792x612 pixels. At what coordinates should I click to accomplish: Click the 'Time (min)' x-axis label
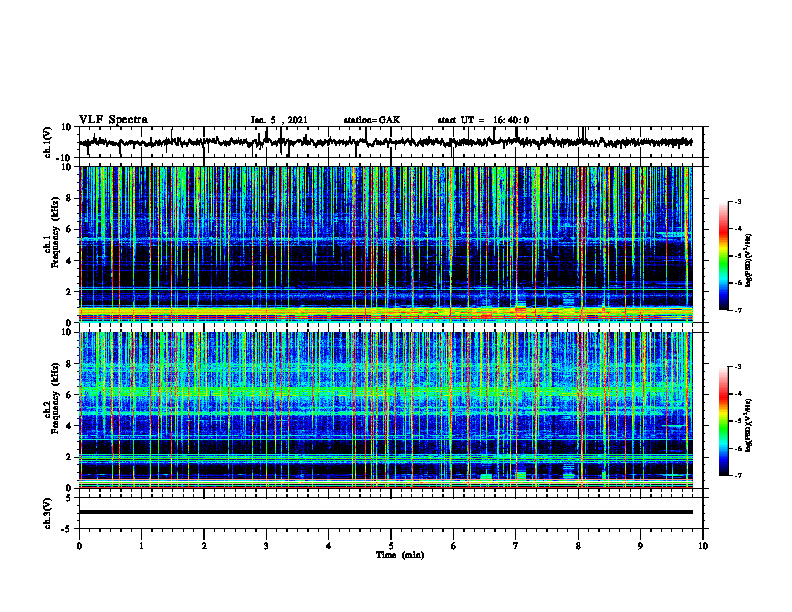point(400,555)
